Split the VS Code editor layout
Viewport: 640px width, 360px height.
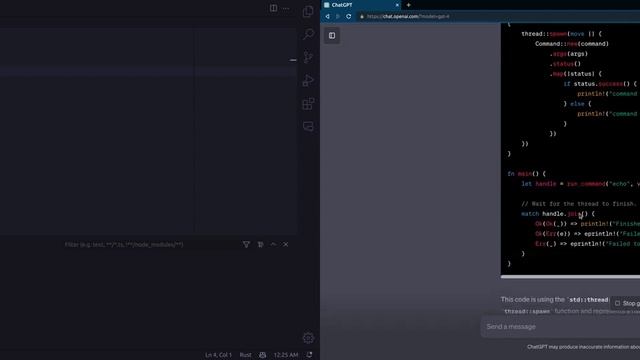click(x=273, y=8)
